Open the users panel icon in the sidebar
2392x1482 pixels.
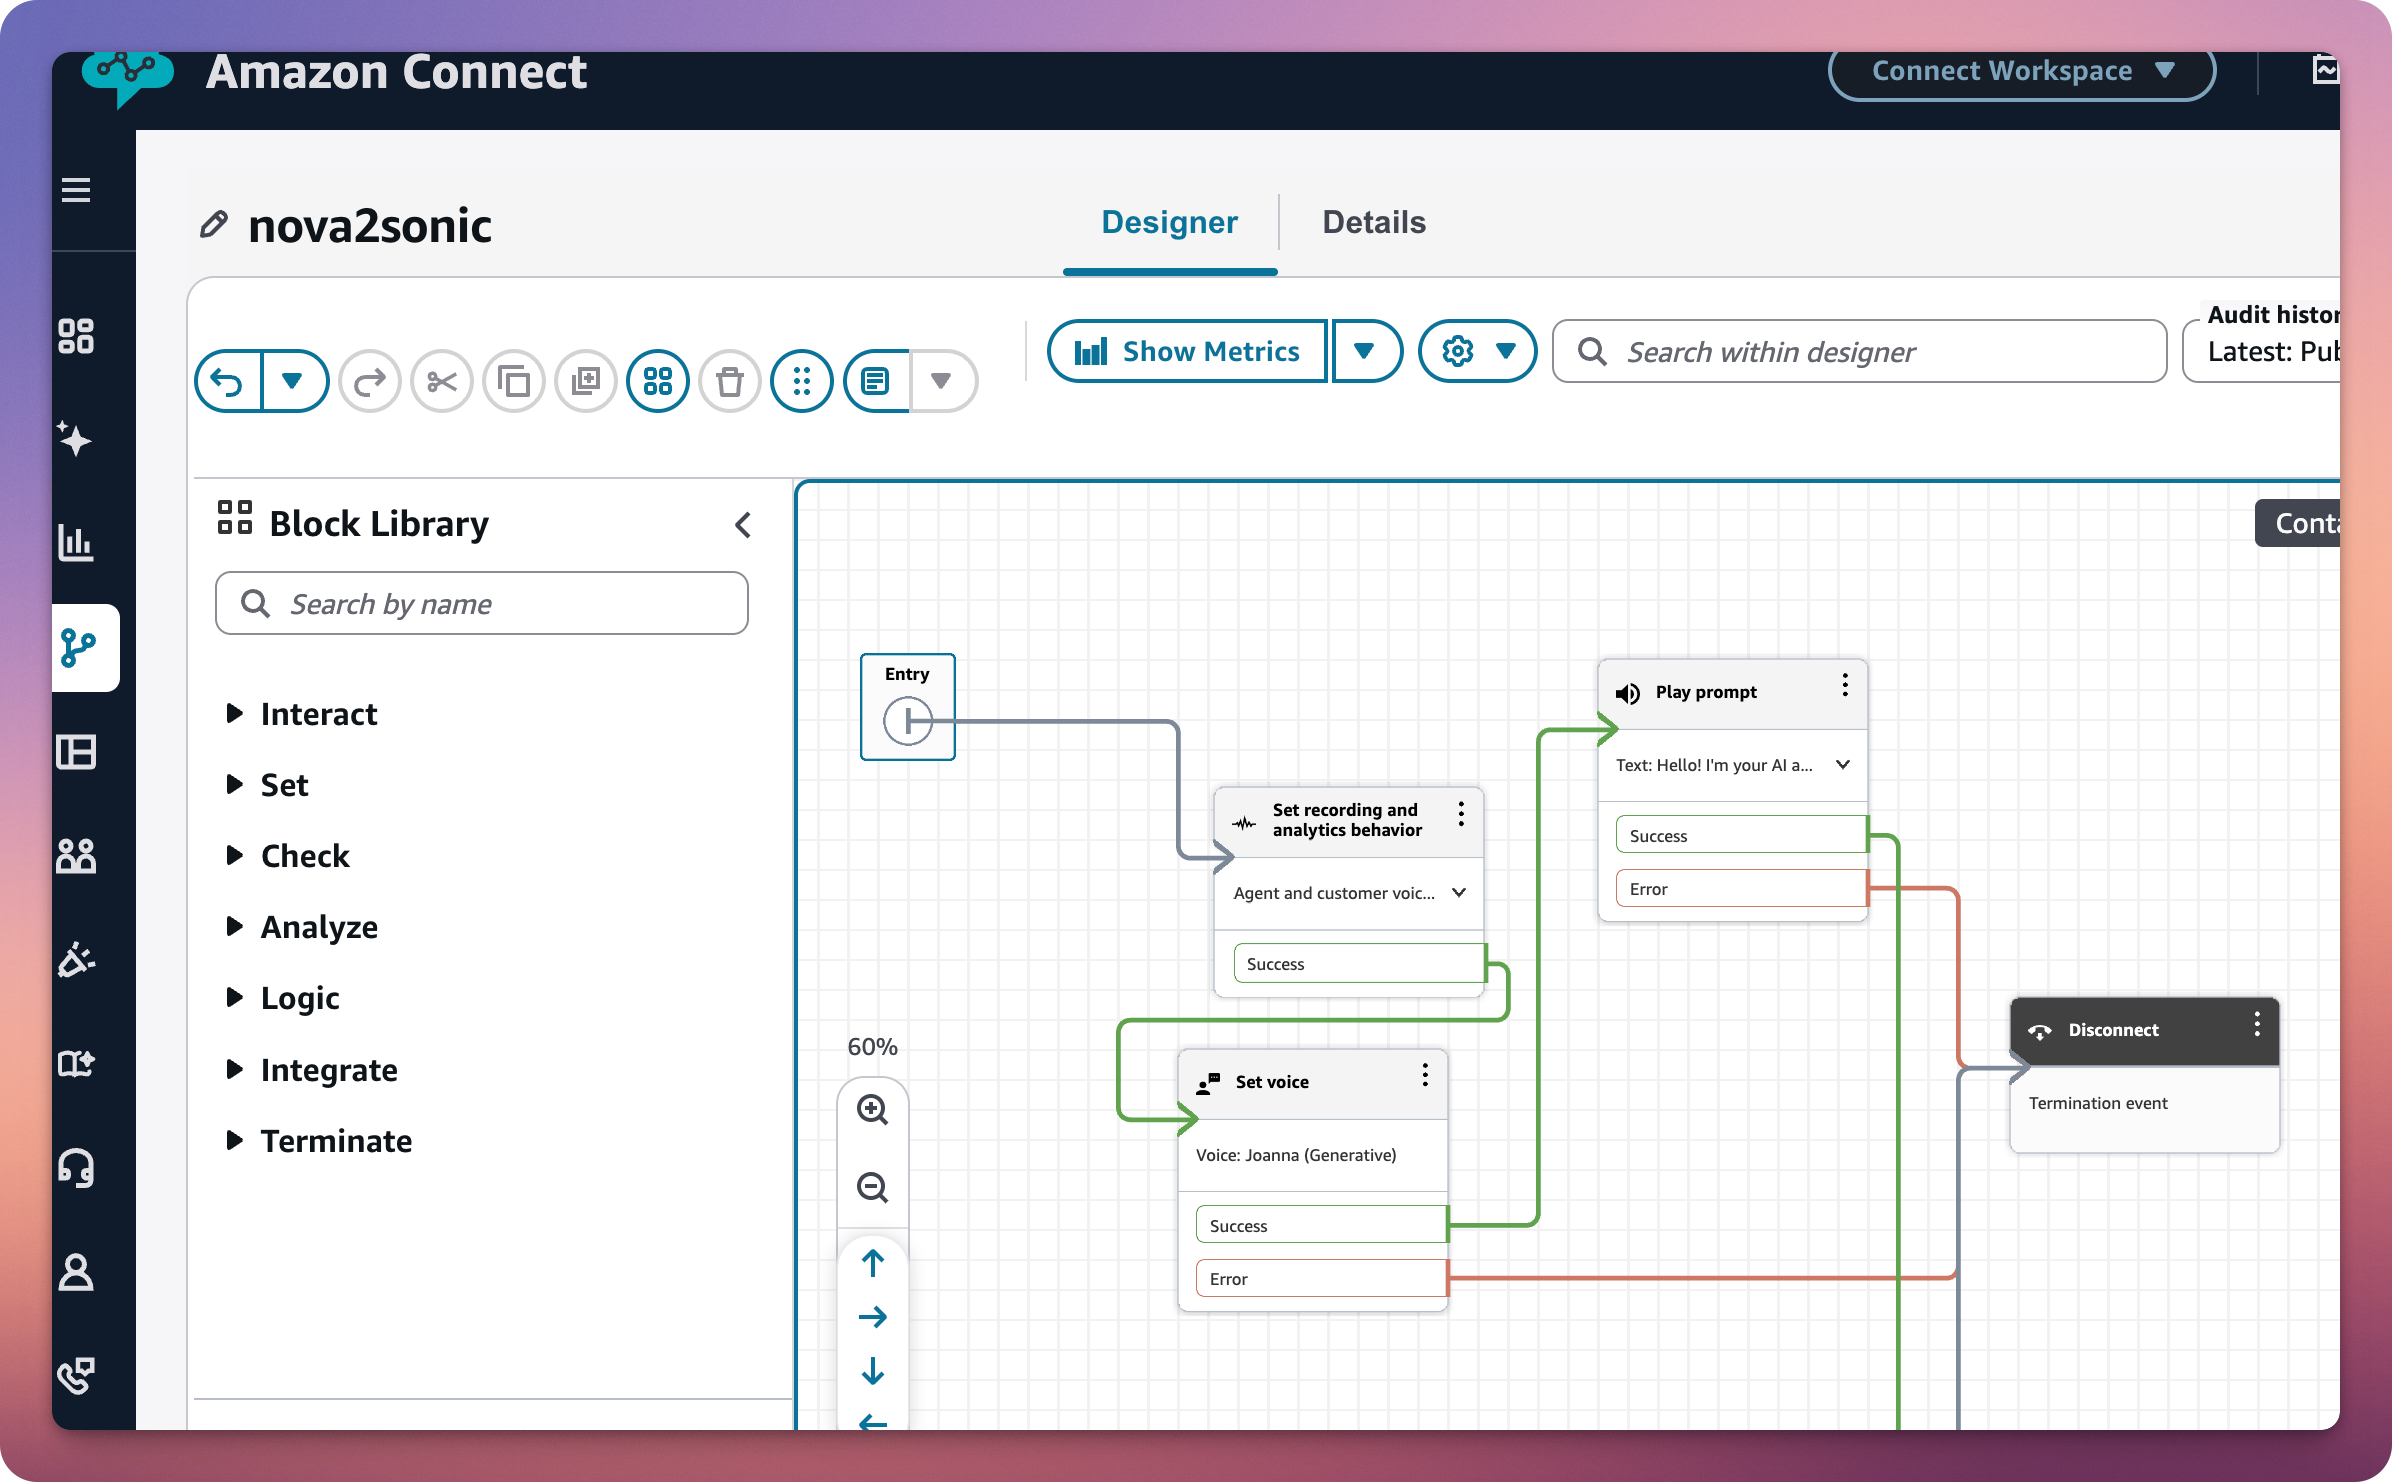[78, 855]
